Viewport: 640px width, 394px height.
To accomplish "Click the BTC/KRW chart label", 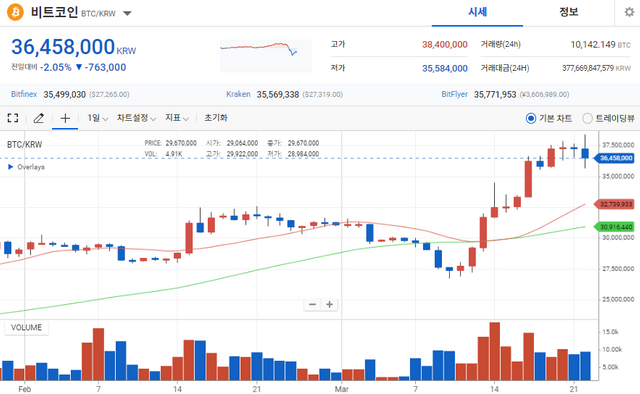I will click(x=24, y=145).
